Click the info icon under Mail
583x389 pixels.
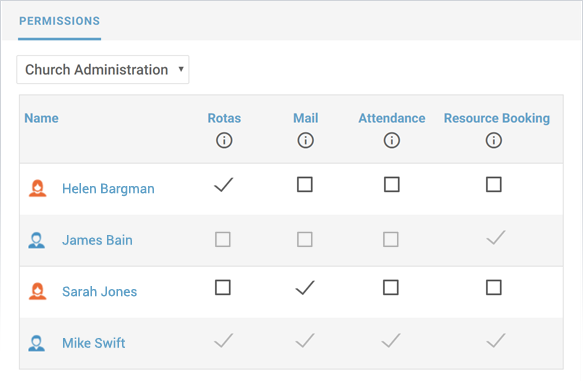click(305, 140)
